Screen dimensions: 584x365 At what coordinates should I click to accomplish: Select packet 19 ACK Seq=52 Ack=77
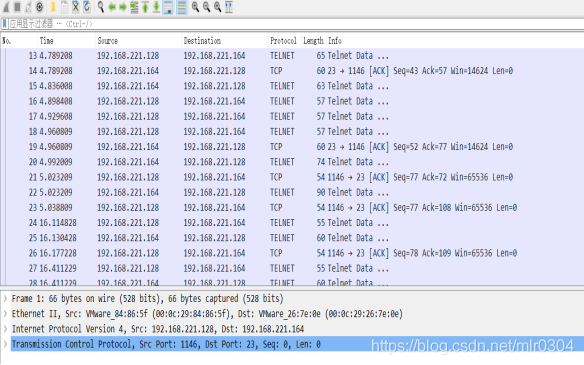pyautogui.click(x=292, y=147)
